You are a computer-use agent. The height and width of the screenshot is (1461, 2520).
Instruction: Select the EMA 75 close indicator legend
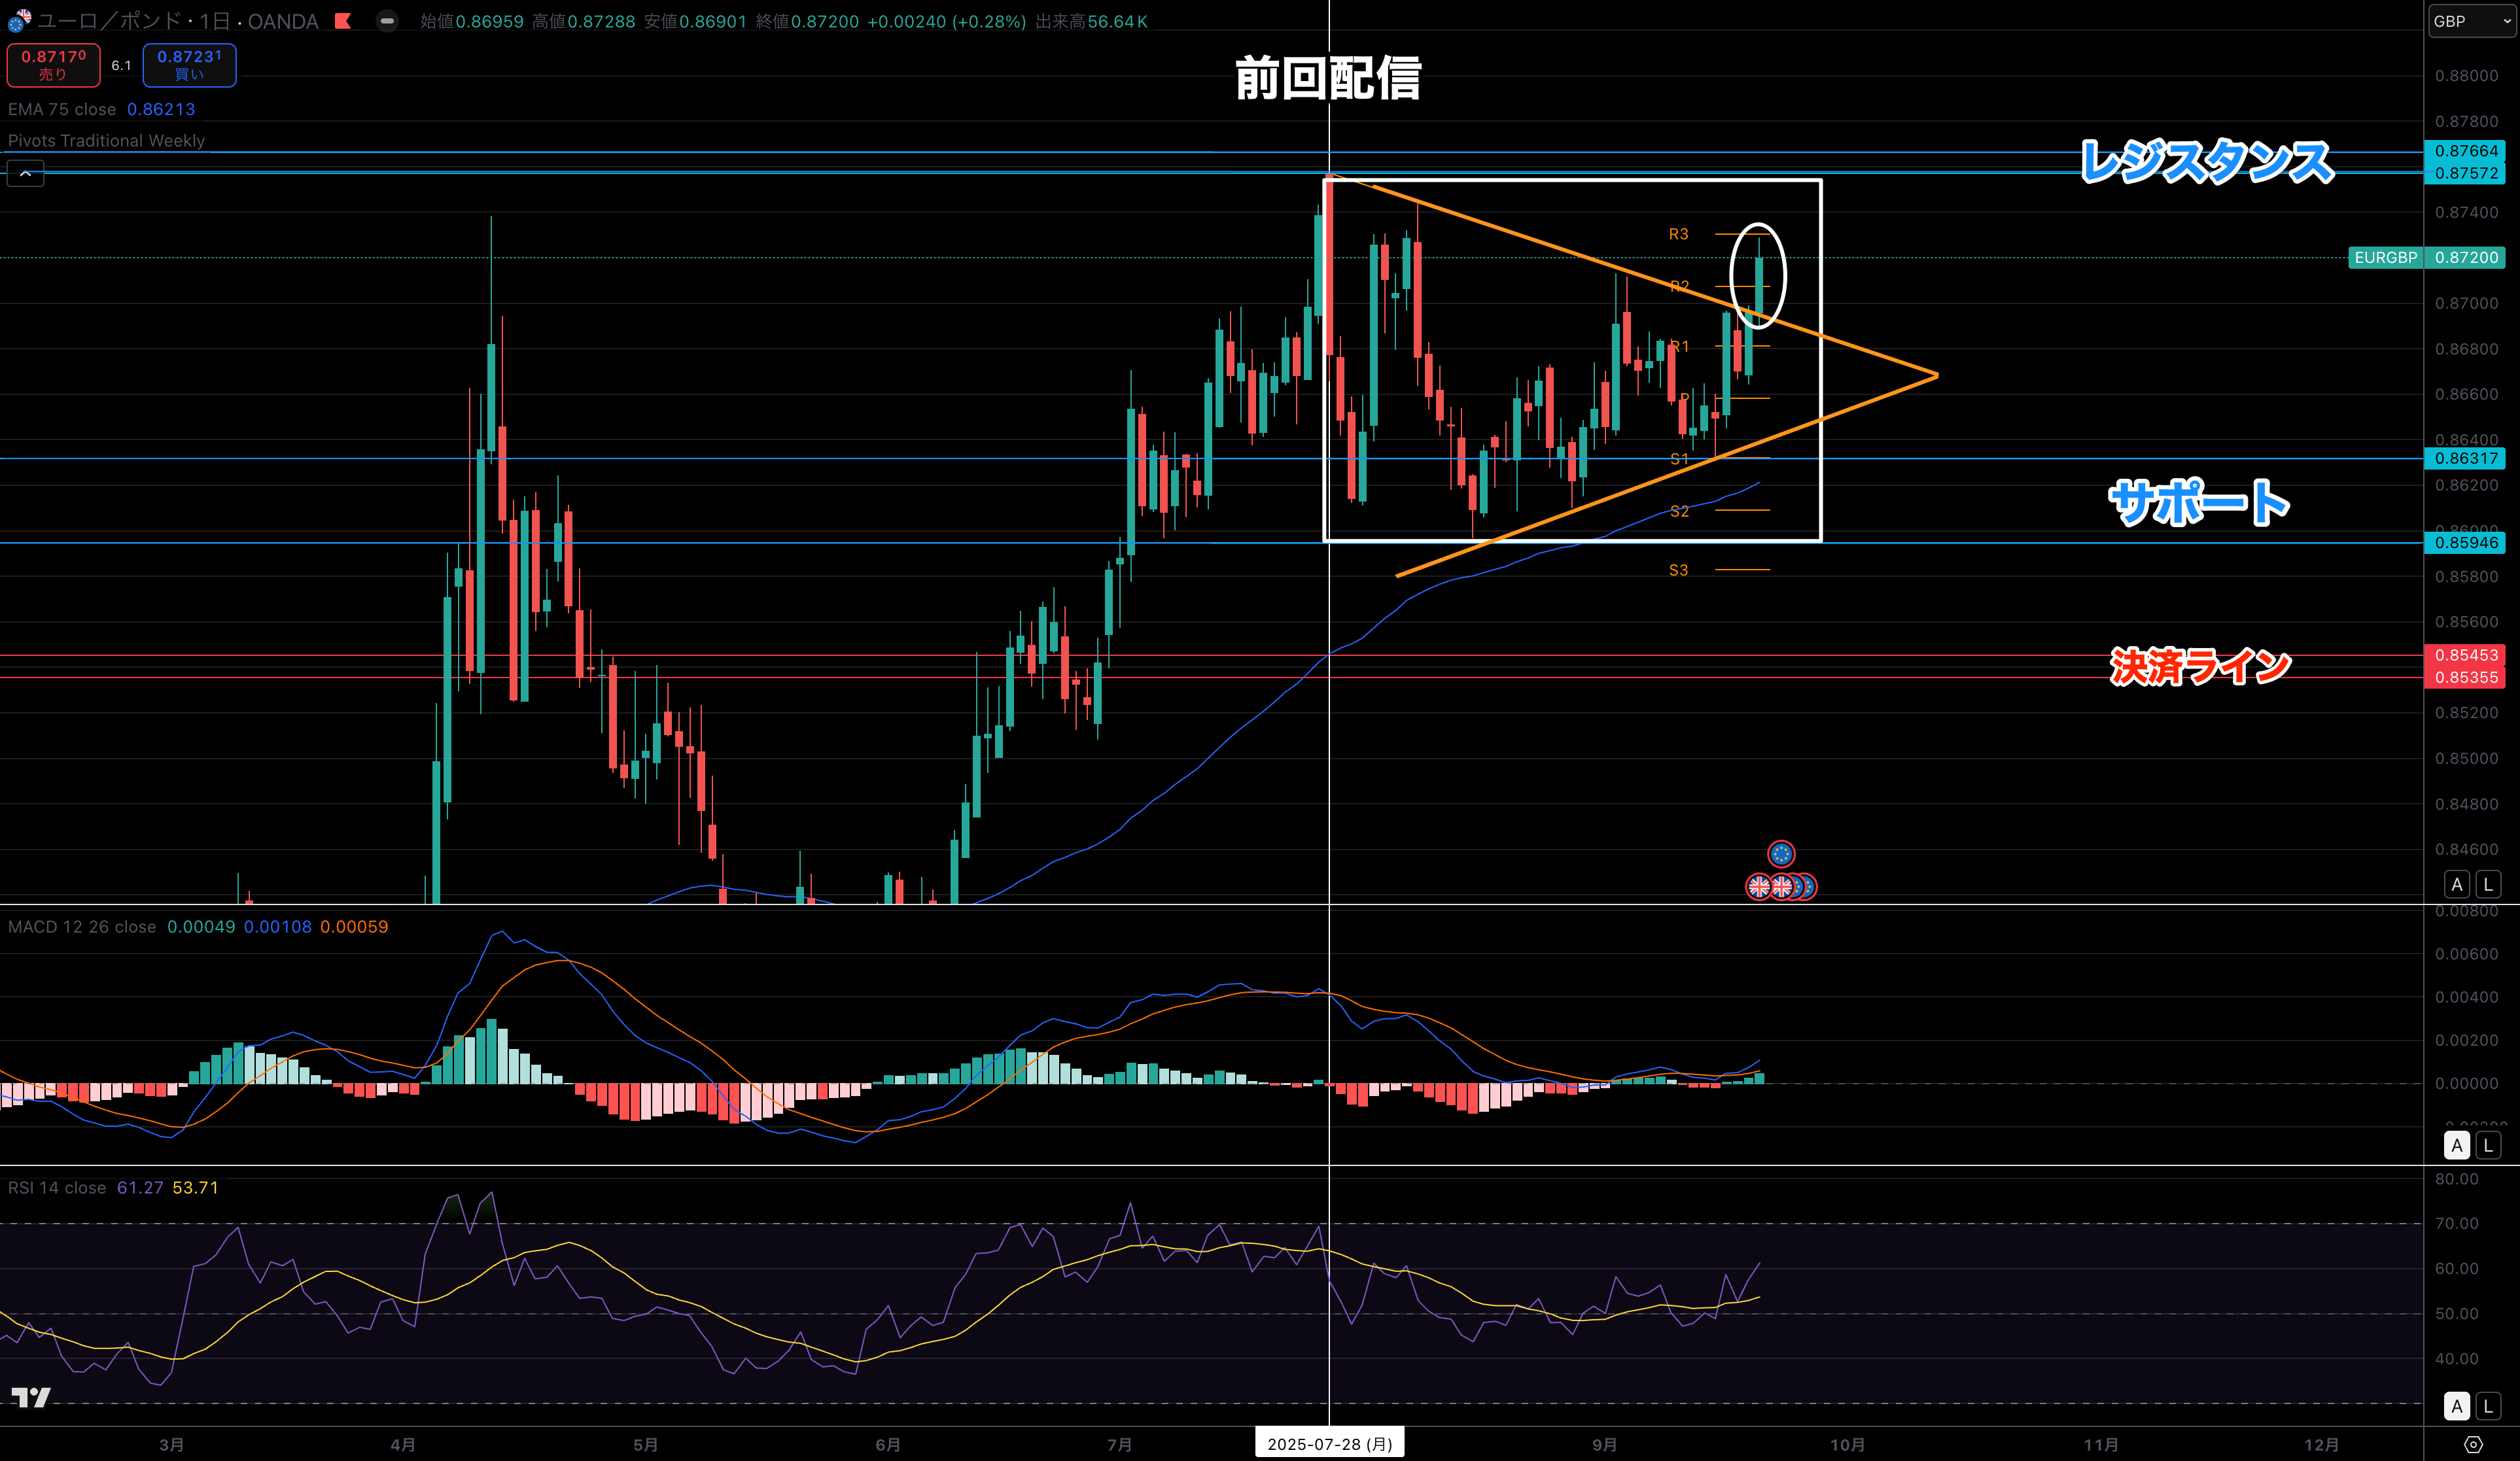(x=62, y=109)
